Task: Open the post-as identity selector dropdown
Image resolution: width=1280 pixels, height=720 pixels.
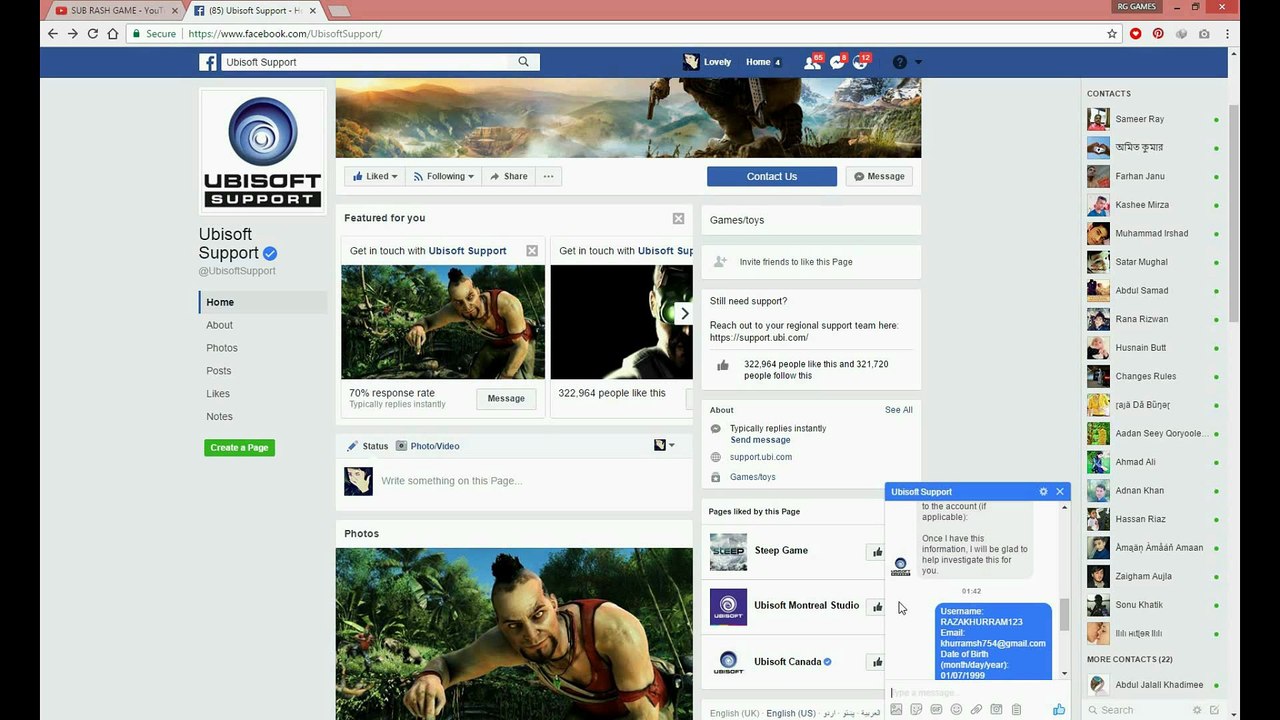Action: point(665,445)
